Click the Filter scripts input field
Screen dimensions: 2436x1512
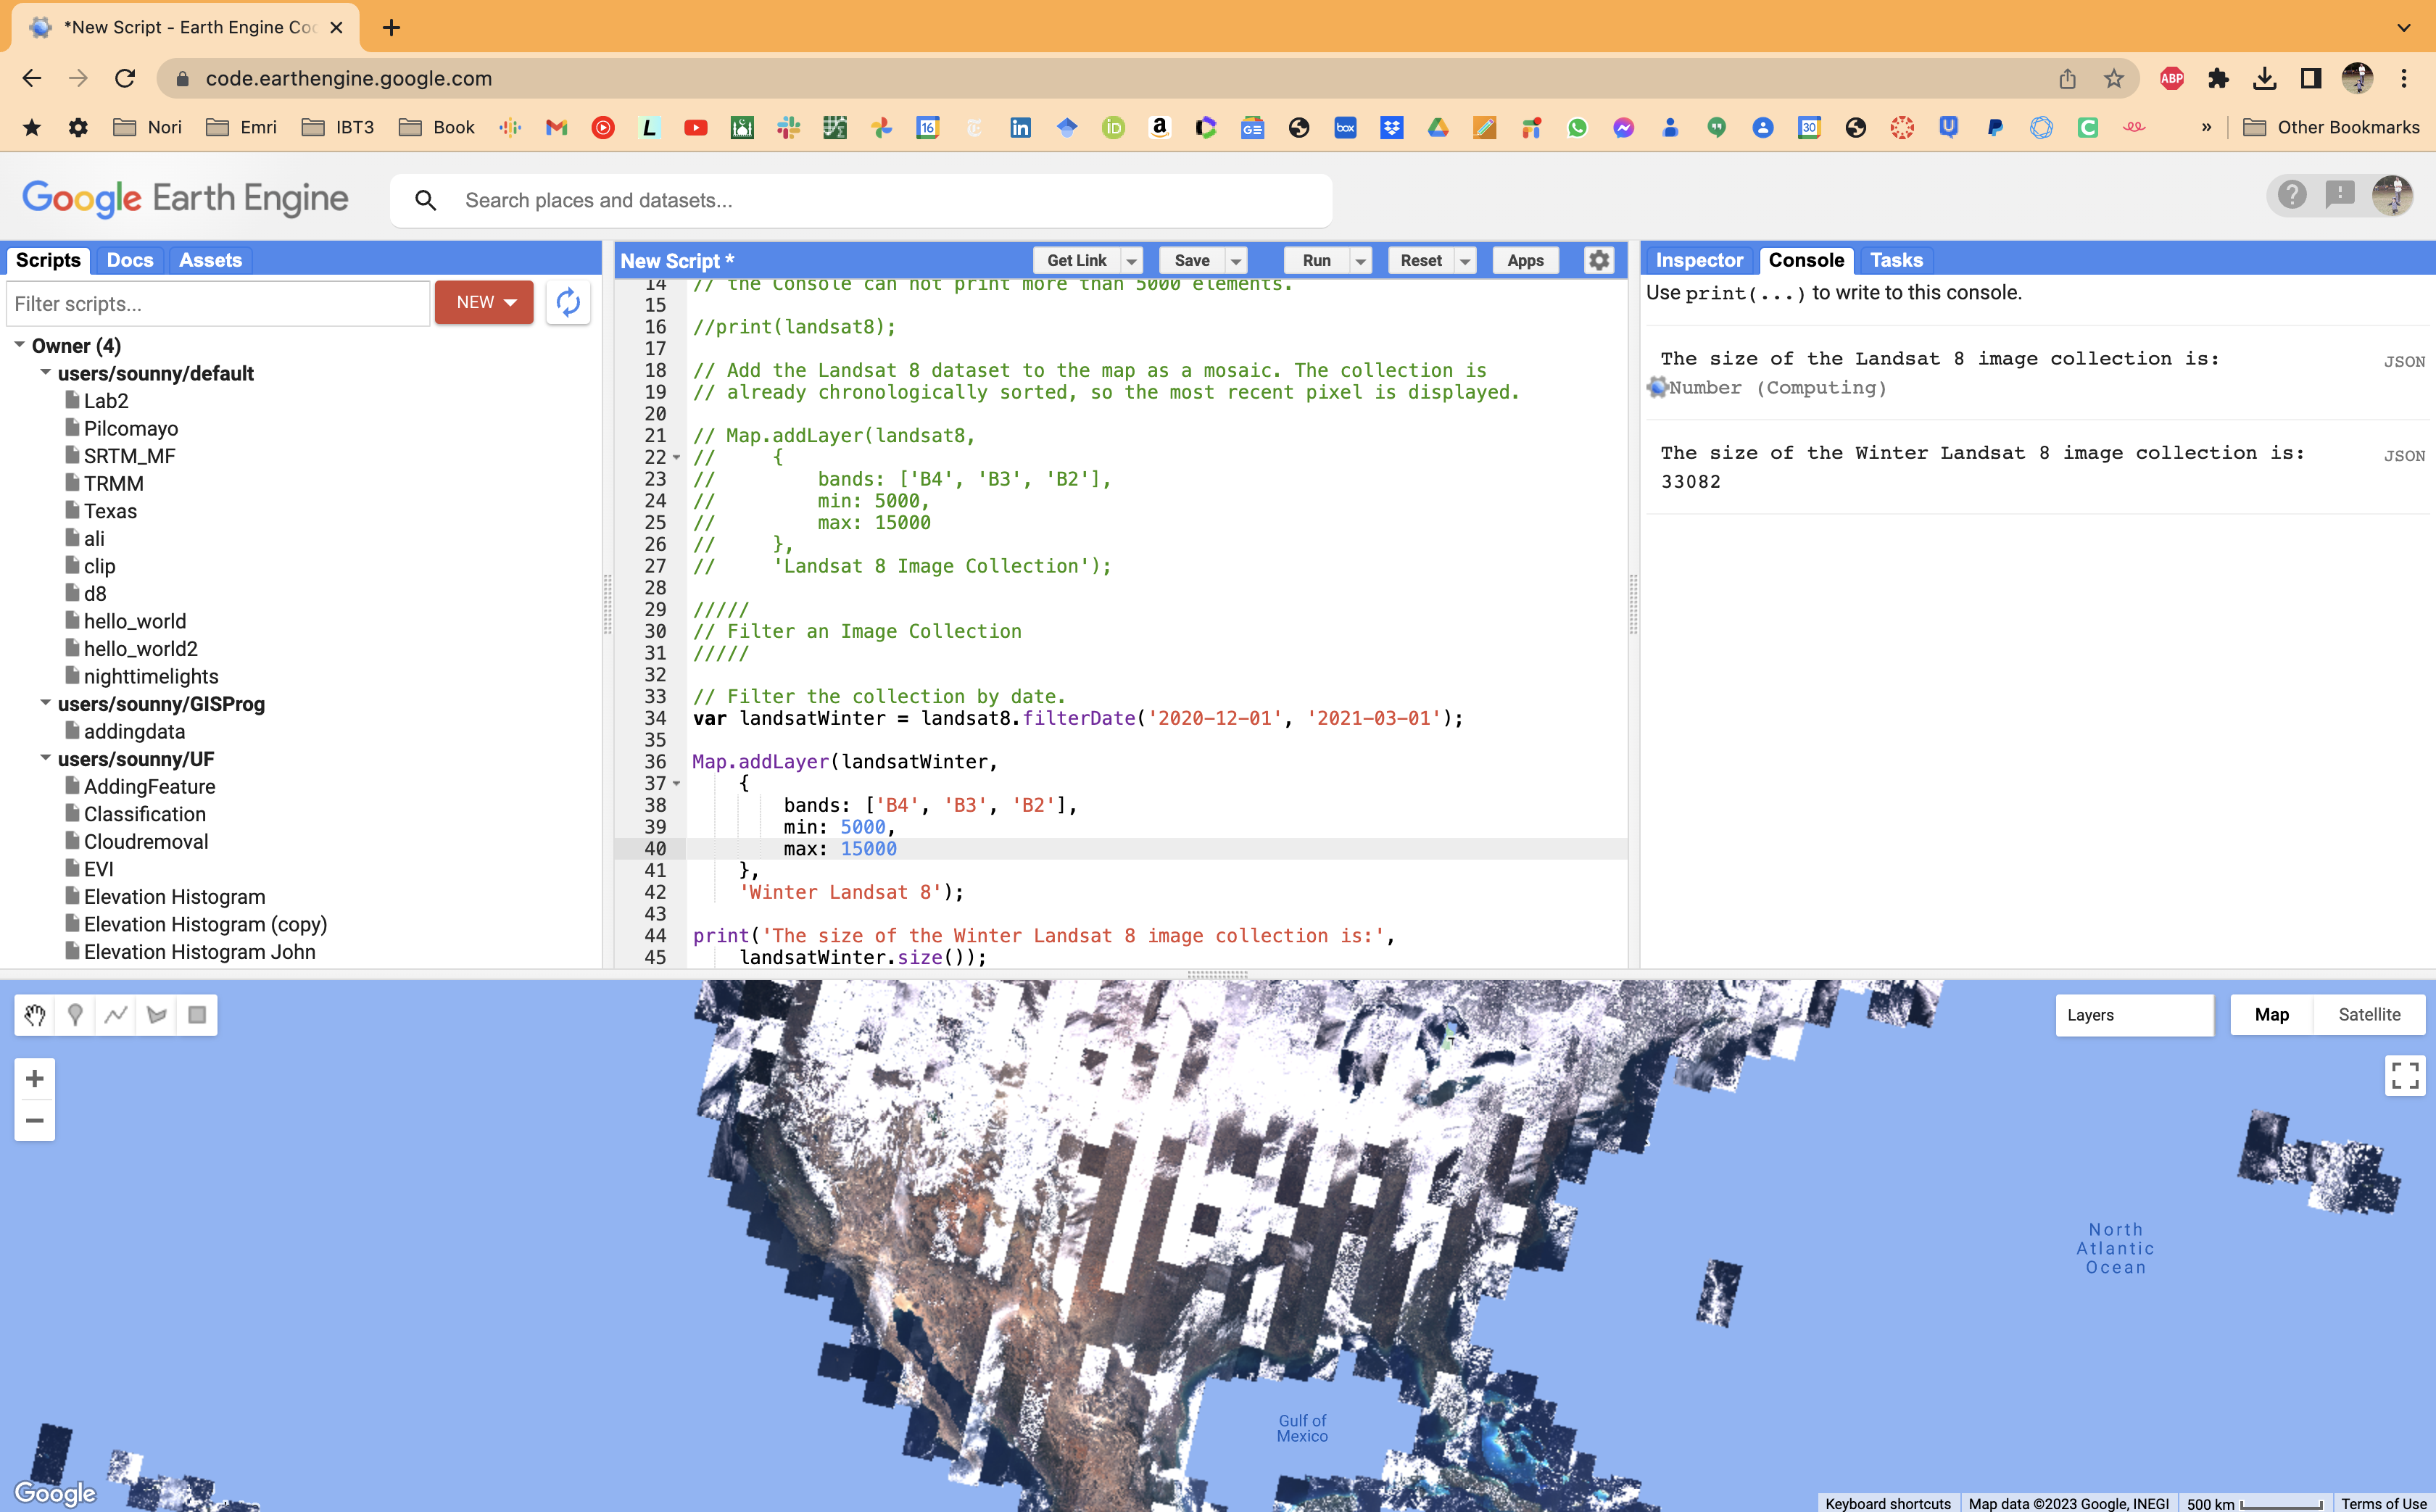pos(218,304)
